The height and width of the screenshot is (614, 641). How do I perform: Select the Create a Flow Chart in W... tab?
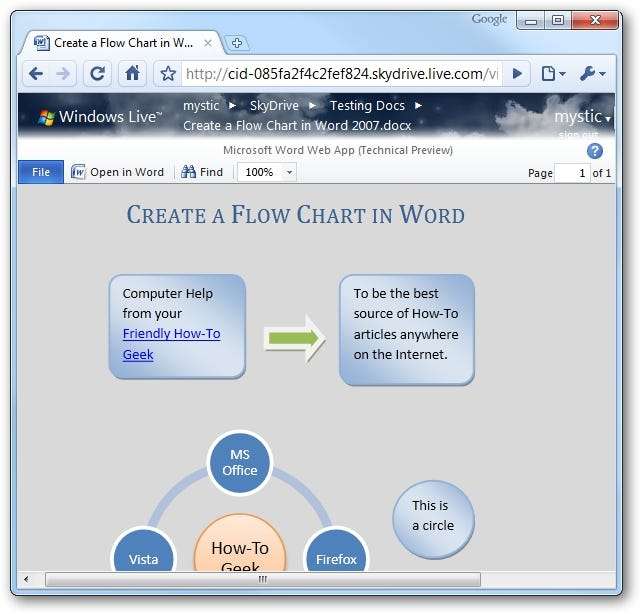(x=123, y=43)
